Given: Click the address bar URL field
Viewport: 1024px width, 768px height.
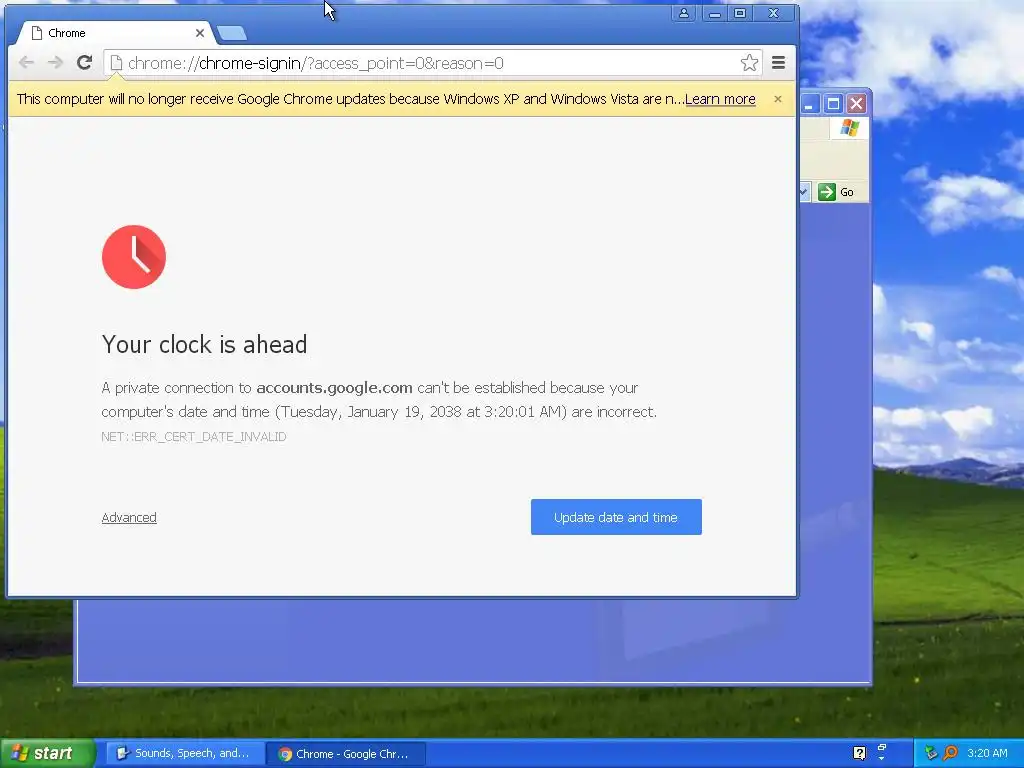Looking at the screenshot, I should pos(431,63).
